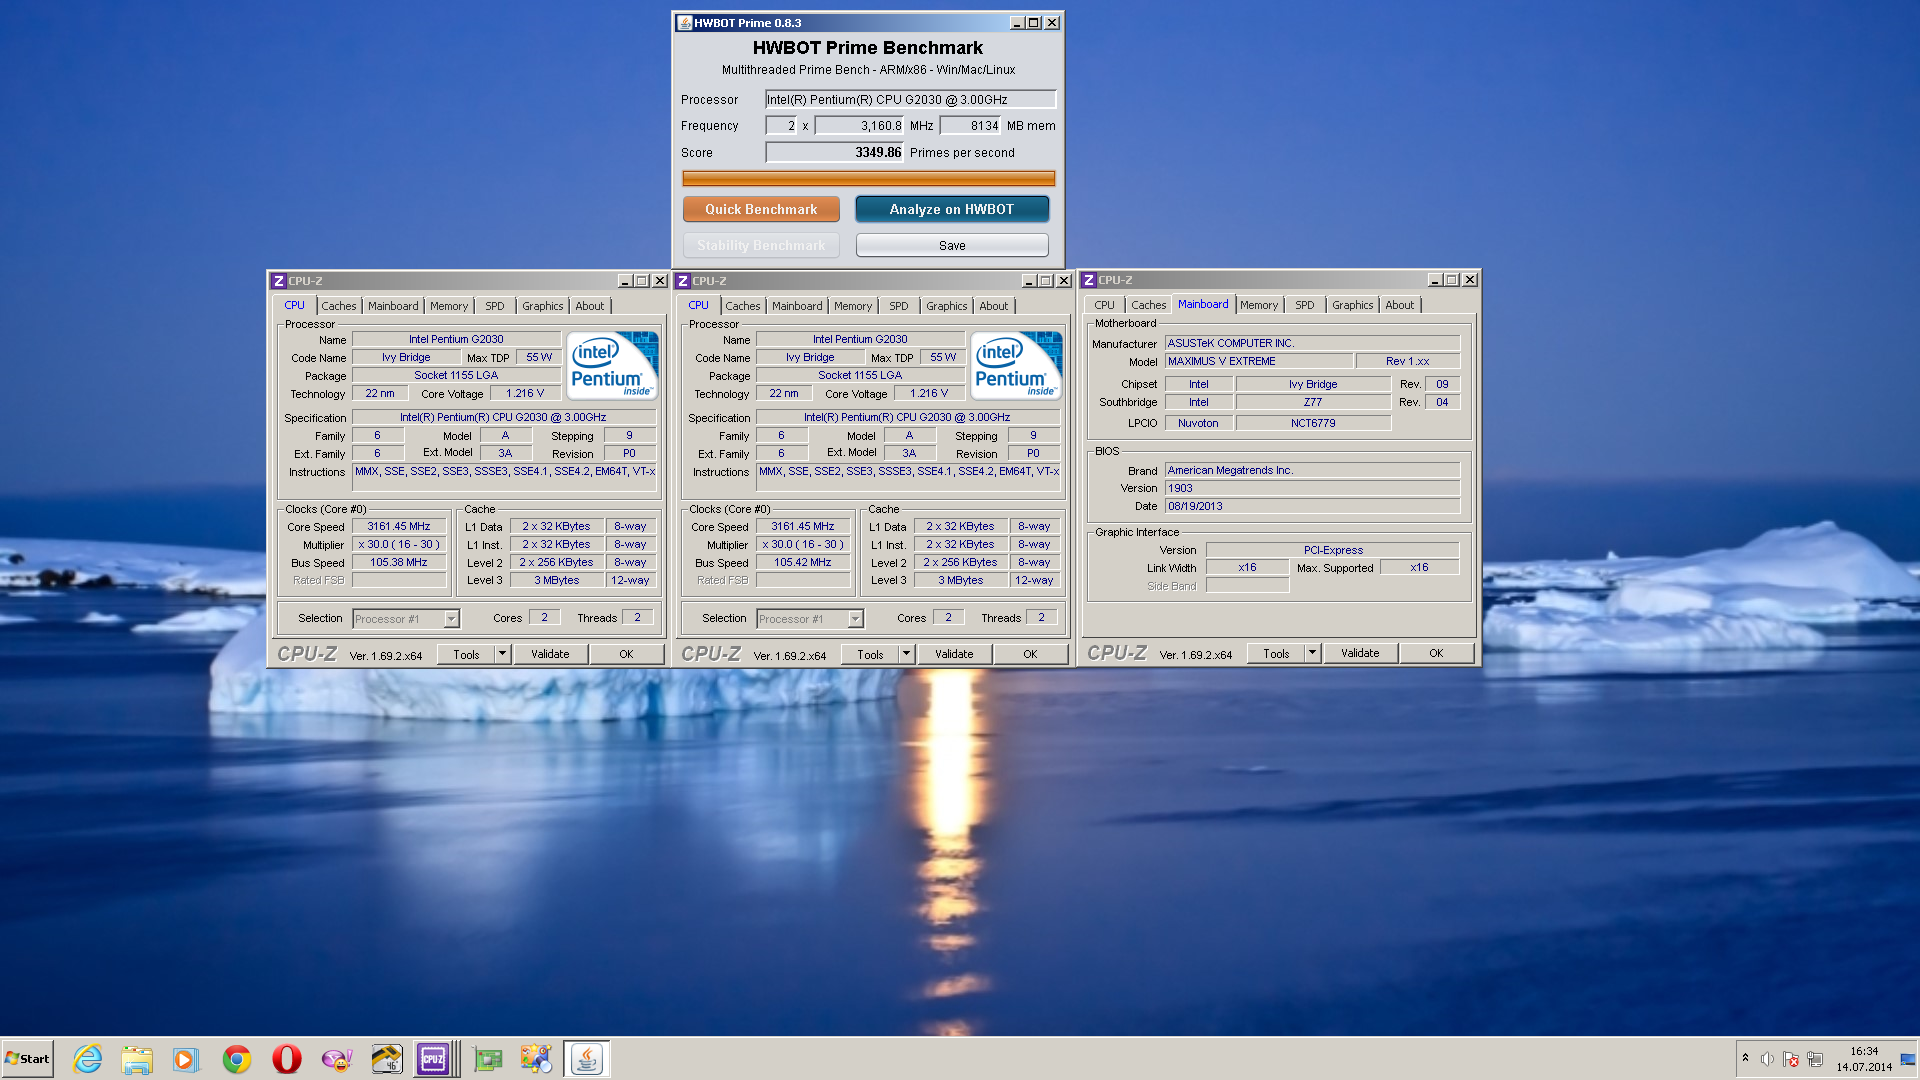
Task: Click the left CPU-Z window's title bar icon
Action: 279,281
